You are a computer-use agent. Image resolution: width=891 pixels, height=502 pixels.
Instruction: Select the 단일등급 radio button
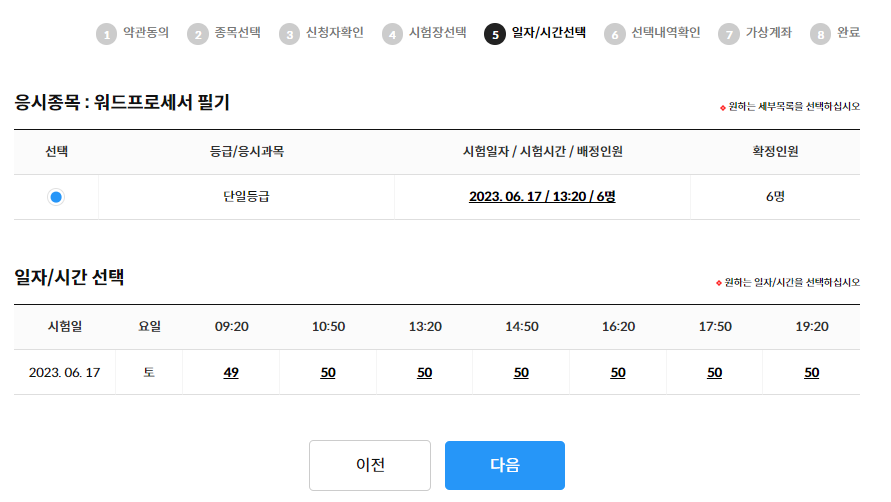pyautogui.click(x=56, y=197)
